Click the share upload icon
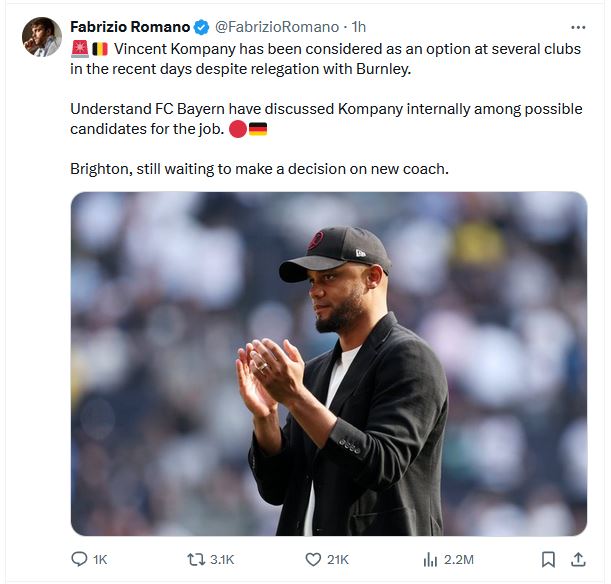The height and width of the screenshot is (584, 611). click(x=578, y=560)
